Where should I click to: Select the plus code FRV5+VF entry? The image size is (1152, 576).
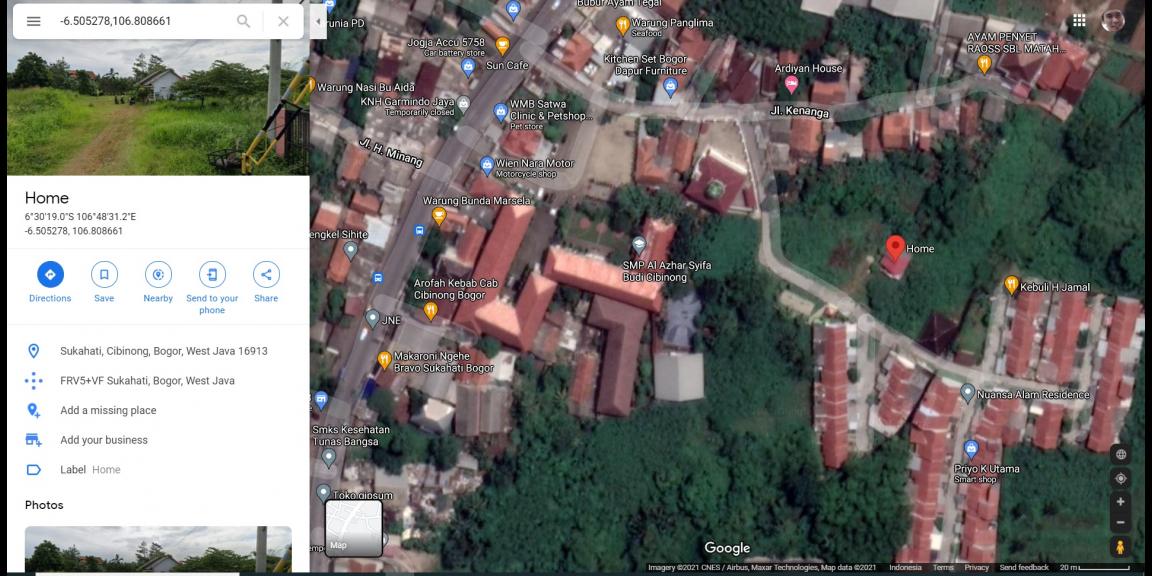click(x=146, y=380)
